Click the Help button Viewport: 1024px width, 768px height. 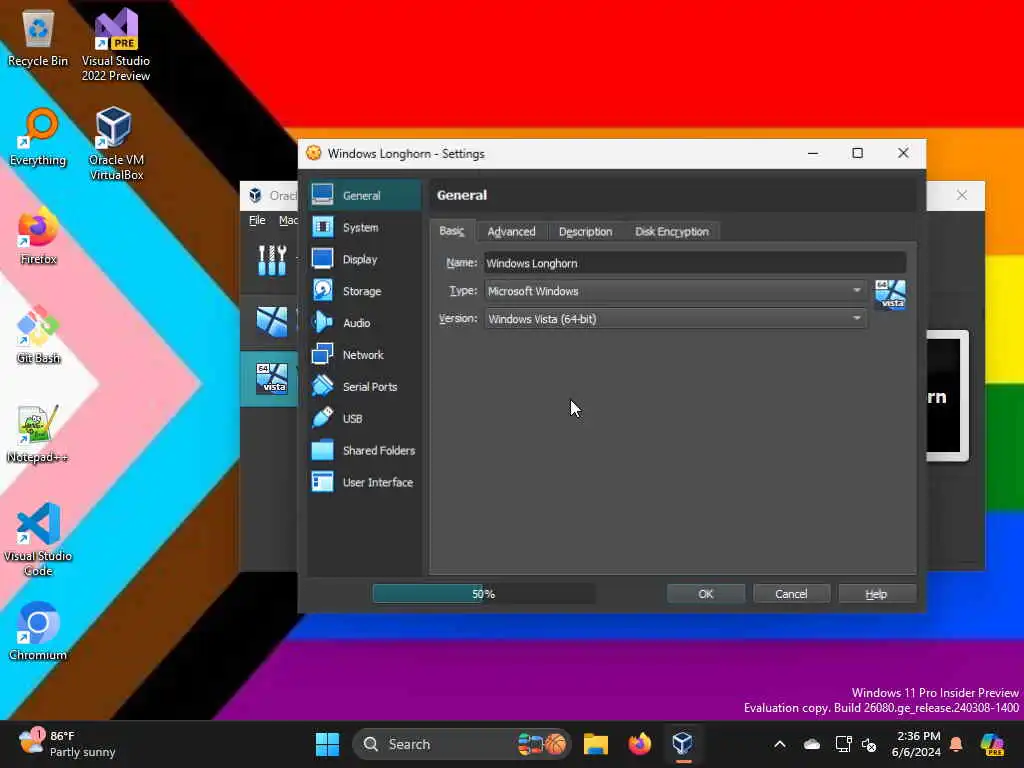(x=876, y=594)
